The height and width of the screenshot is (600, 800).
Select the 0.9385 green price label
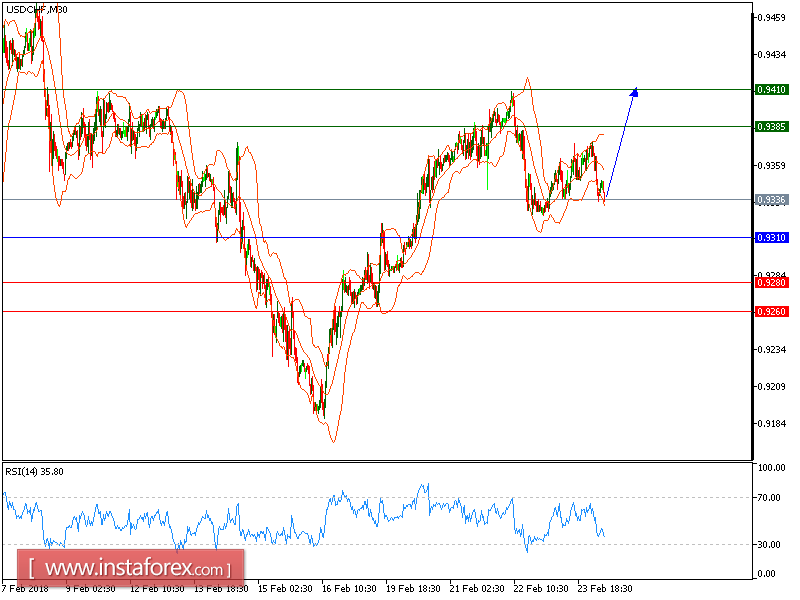pos(772,127)
